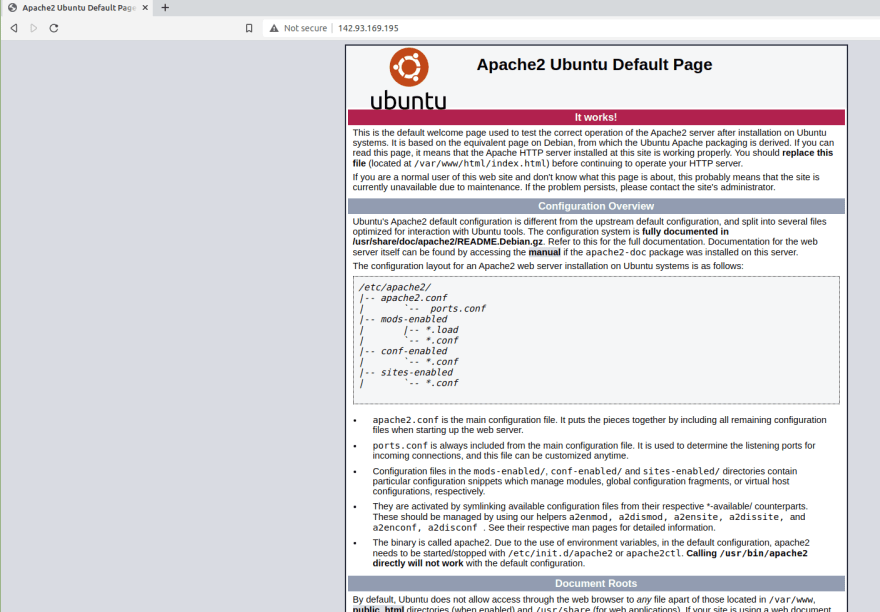Click the 'directly will not work' bold text

[418, 563]
